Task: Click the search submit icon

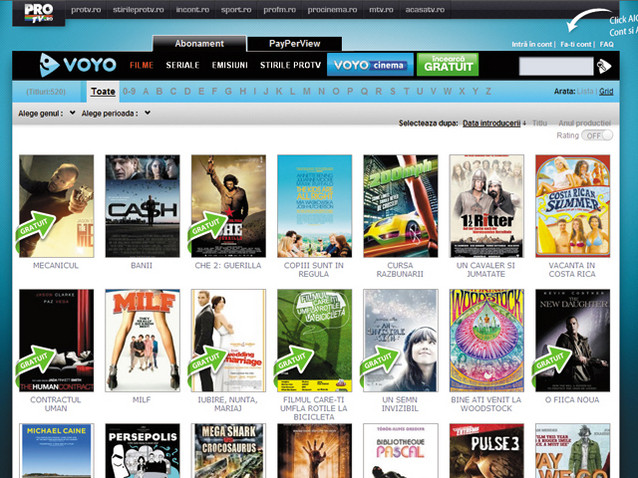Action: pyautogui.click(x=604, y=66)
